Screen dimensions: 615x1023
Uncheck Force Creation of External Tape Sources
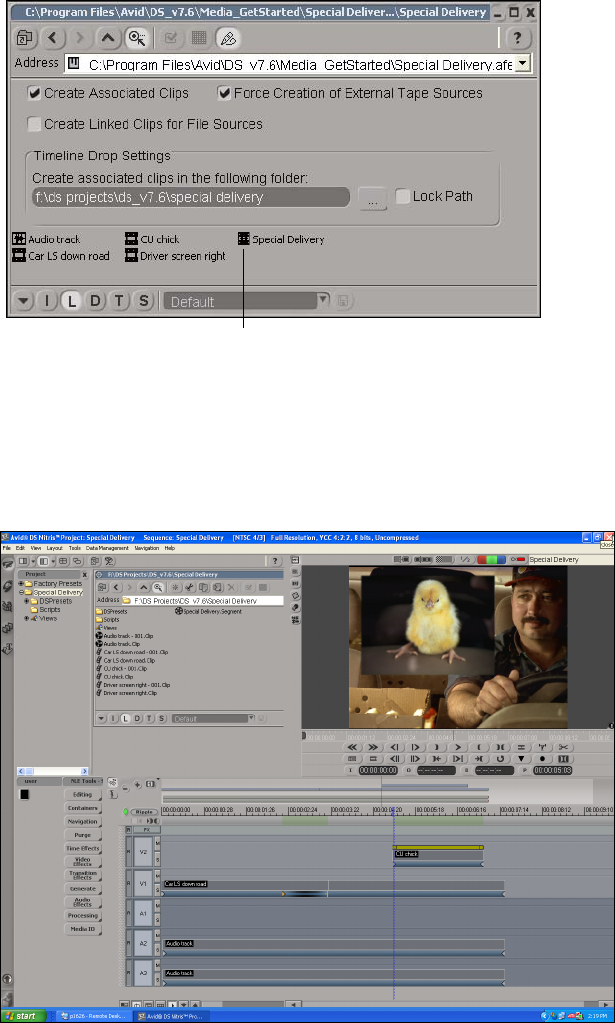224,93
